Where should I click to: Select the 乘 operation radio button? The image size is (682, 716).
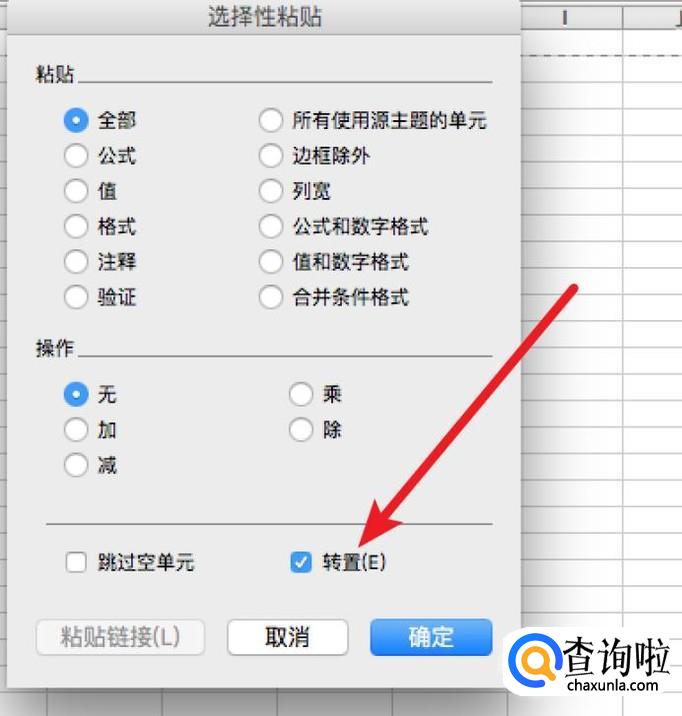[x=301, y=394]
